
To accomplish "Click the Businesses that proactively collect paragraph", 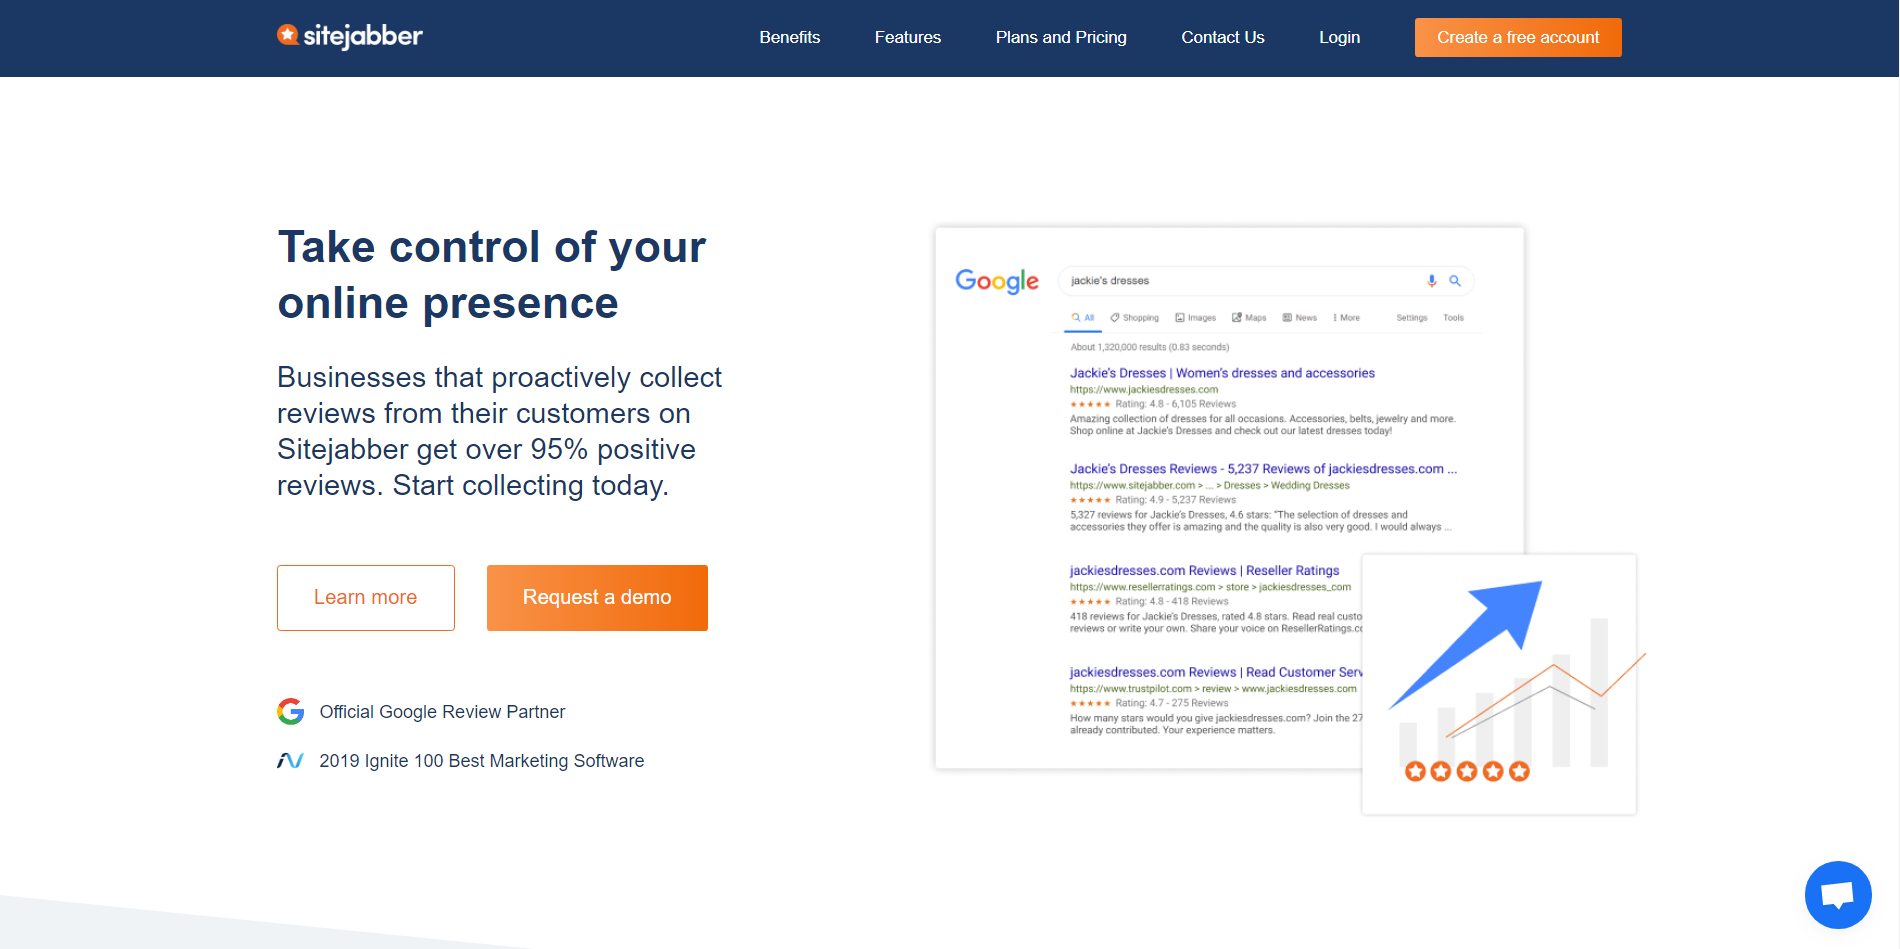I will click(499, 431).
